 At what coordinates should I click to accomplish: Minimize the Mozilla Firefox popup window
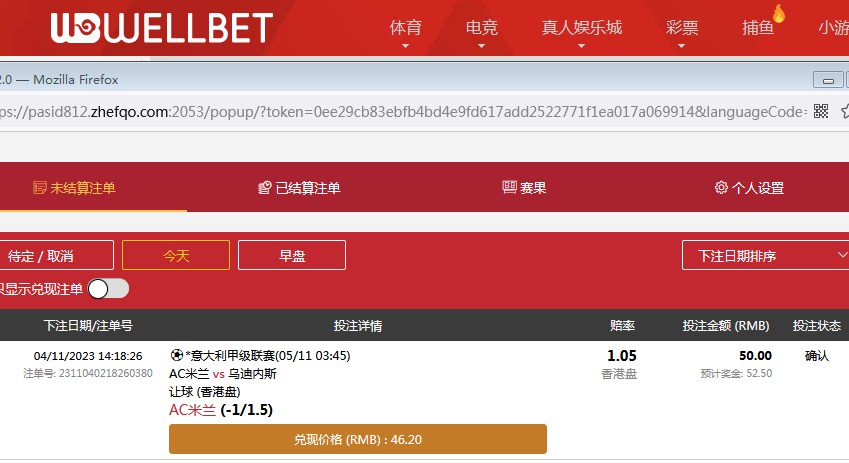(828, 80)
